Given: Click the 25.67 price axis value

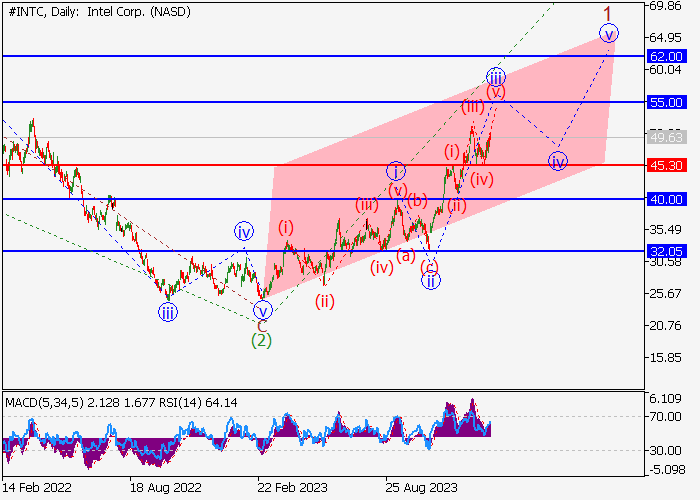Looking at the screenshot, I should pos(665,294).
